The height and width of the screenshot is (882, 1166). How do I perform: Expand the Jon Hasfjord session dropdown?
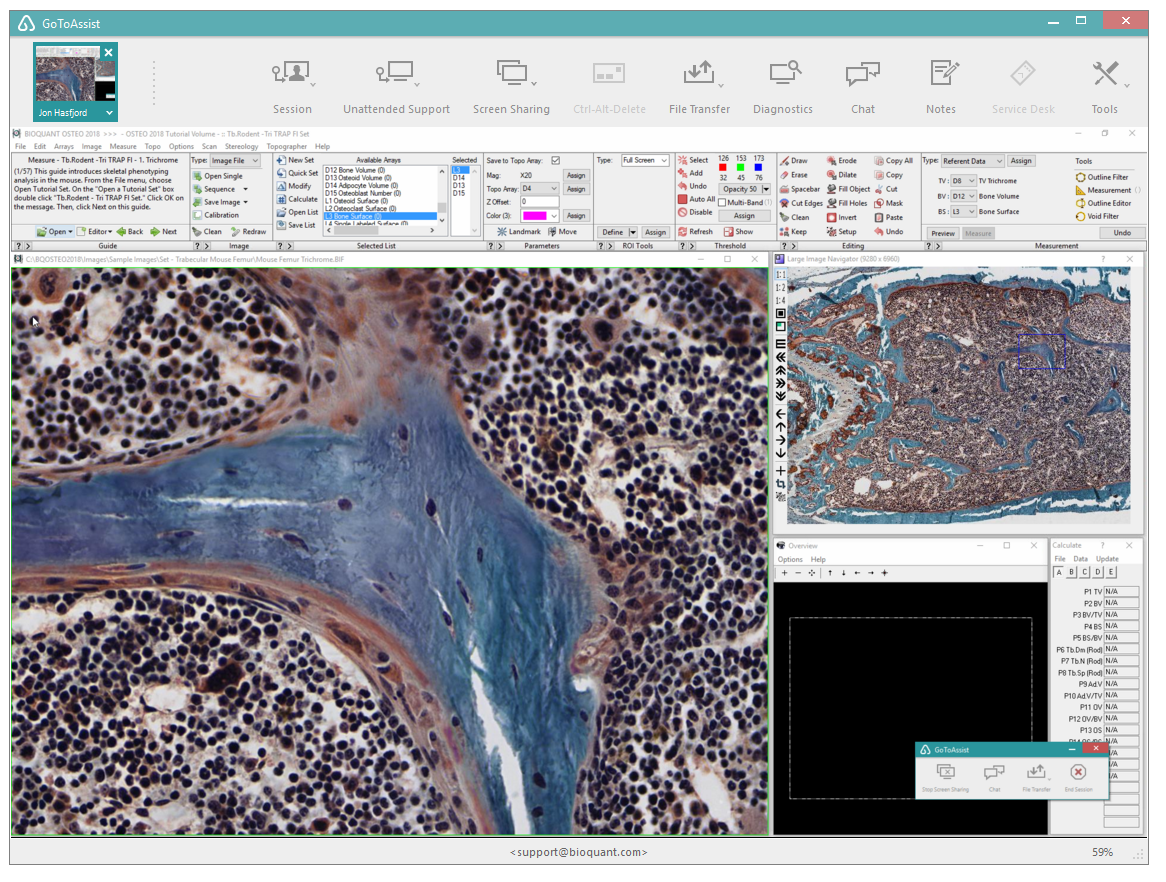(x=109, y=113)
